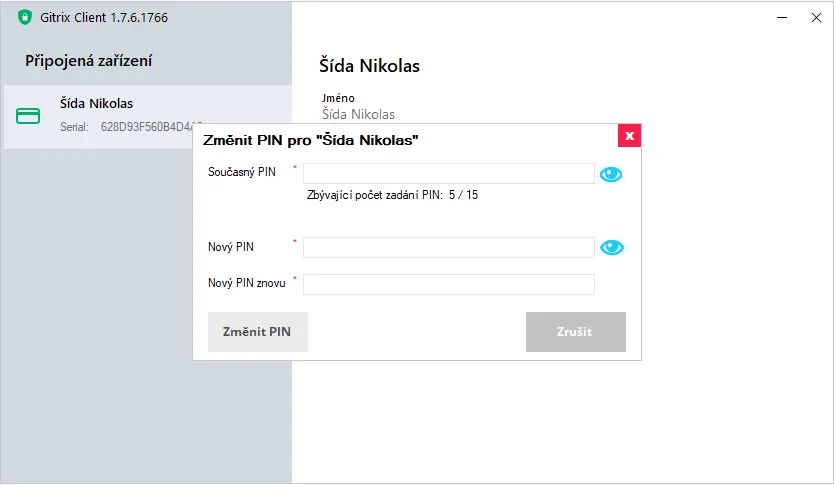Close the Změnit PIN dialog with red X
Viewport: 834px width, 485px height.
629,135
